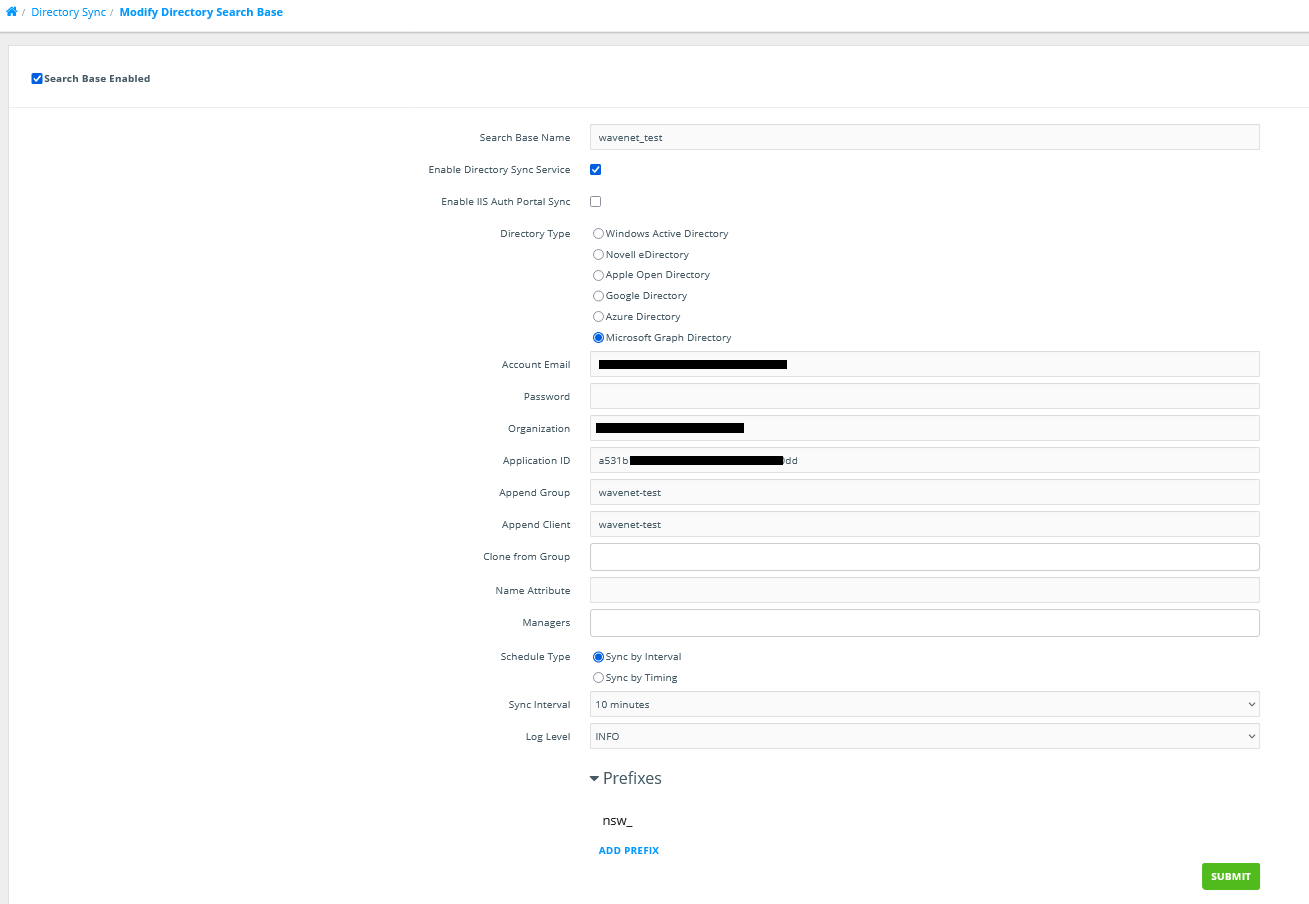This screenshot has height=904, width=1309.
Task: Open the Directory Sync breadcrumb link
Action: point(68,12)
